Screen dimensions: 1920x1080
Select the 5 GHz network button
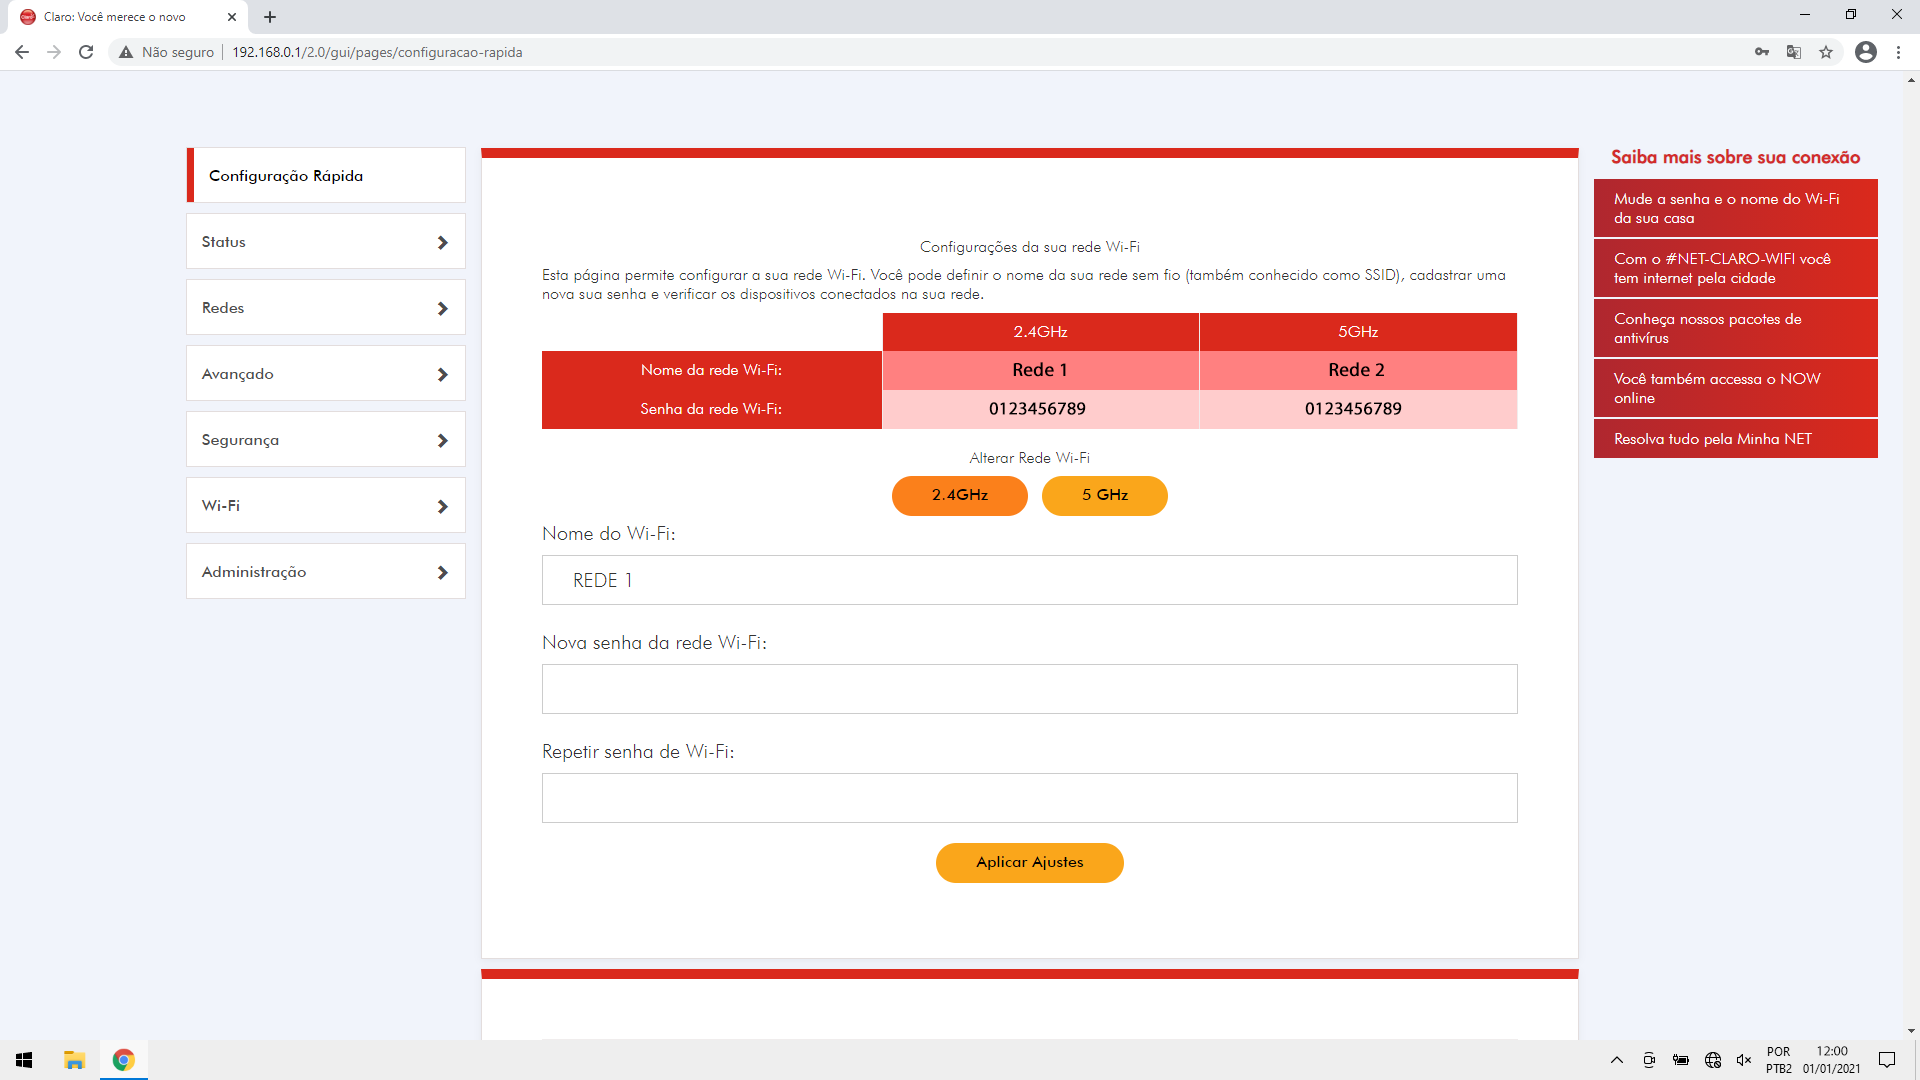tap(1104, 495)
